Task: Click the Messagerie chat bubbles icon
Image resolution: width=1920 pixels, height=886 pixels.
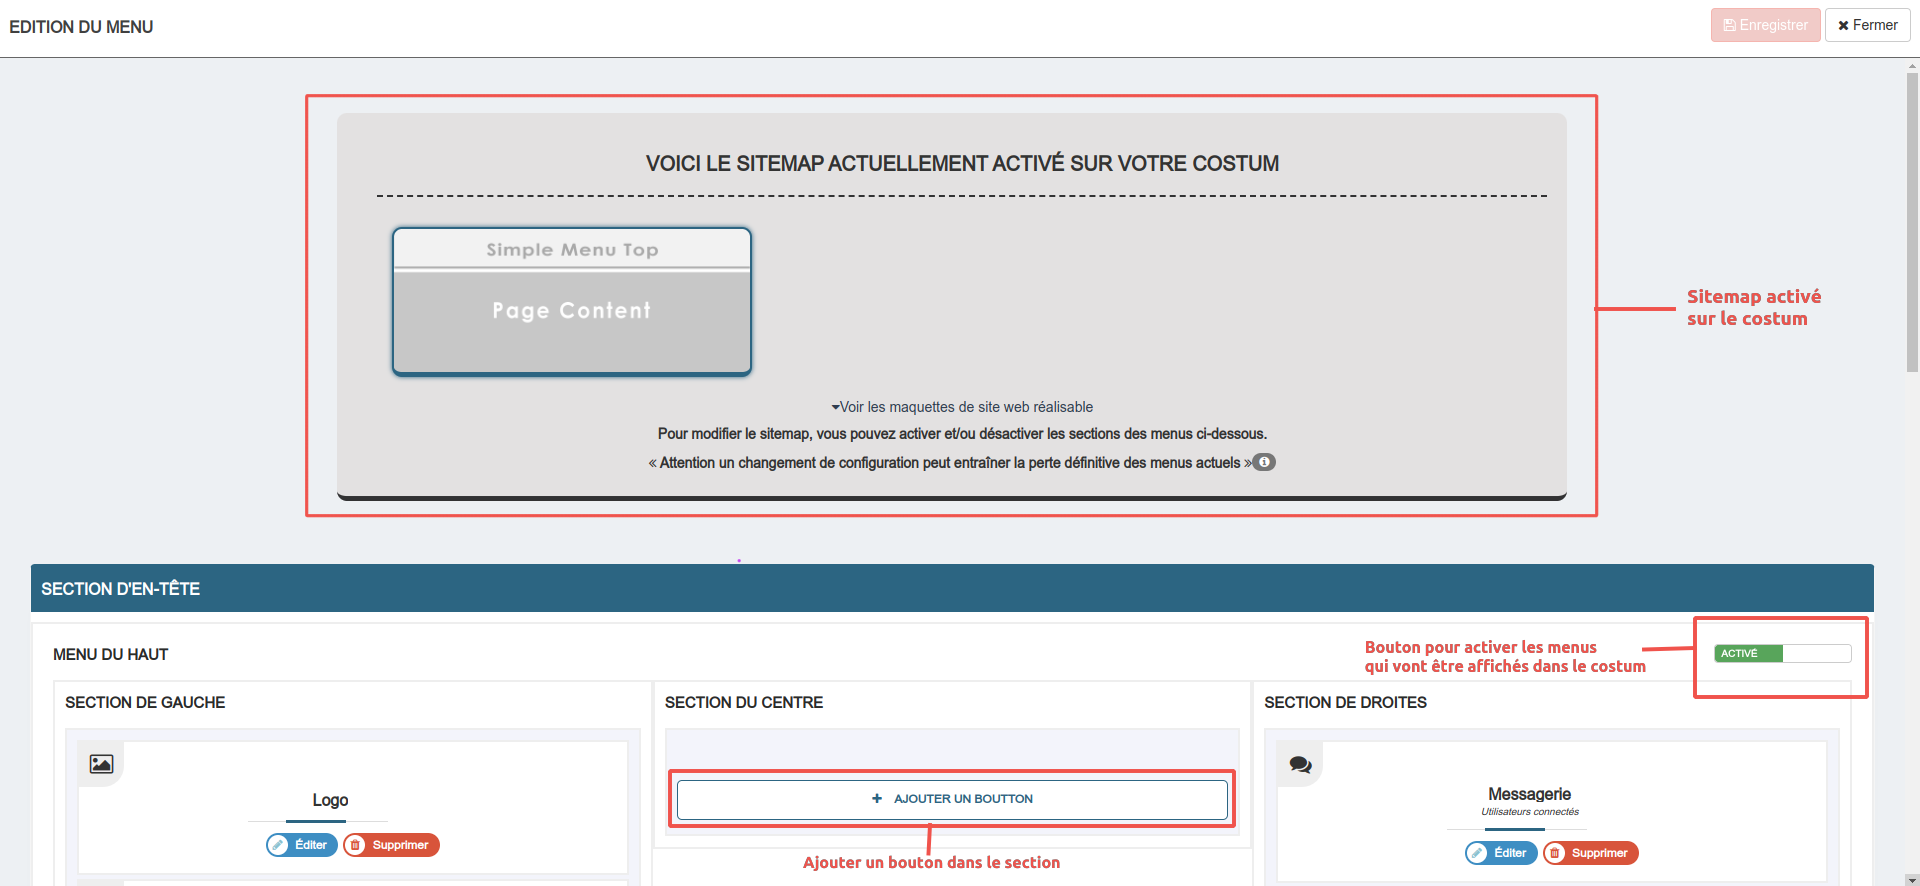Action: (1300, 765)
